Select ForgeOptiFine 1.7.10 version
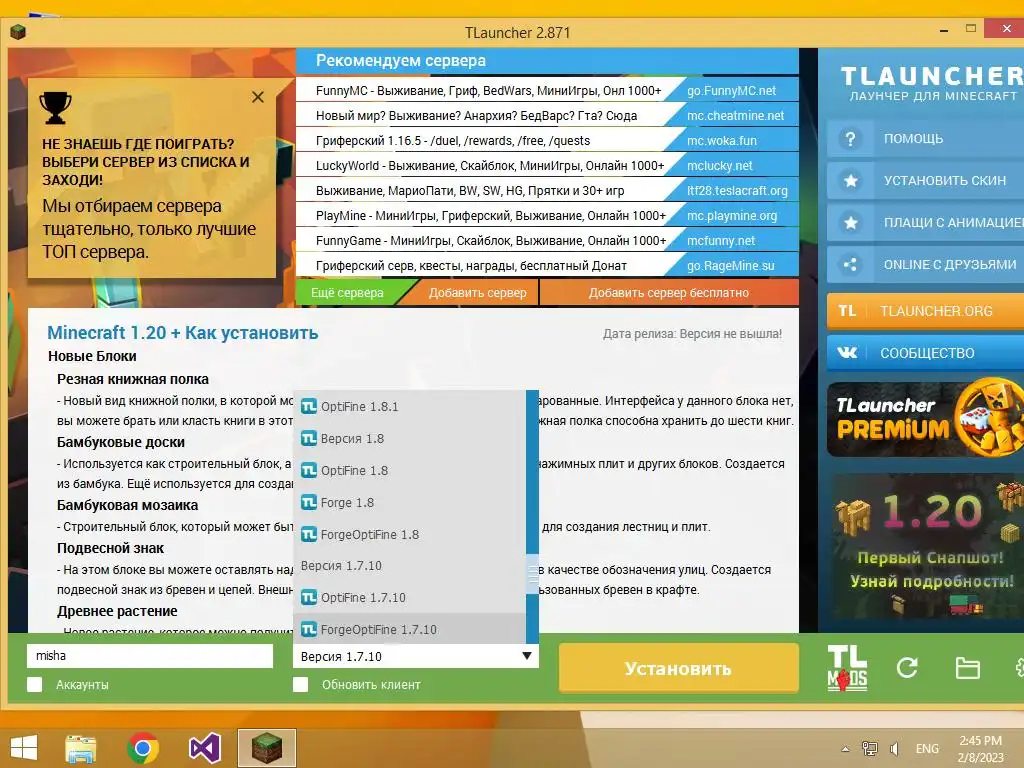 [x=409, y=629]
